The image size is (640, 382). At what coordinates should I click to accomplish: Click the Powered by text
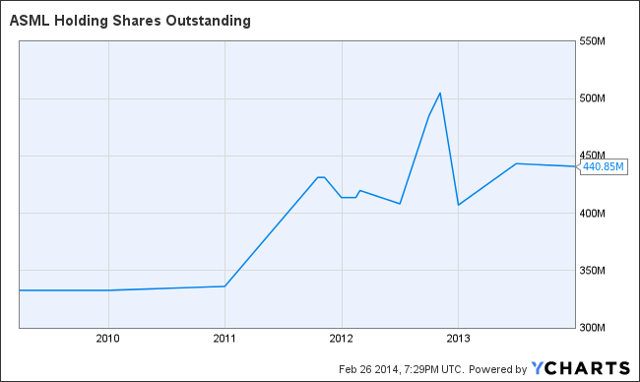(x=498, y=369)
